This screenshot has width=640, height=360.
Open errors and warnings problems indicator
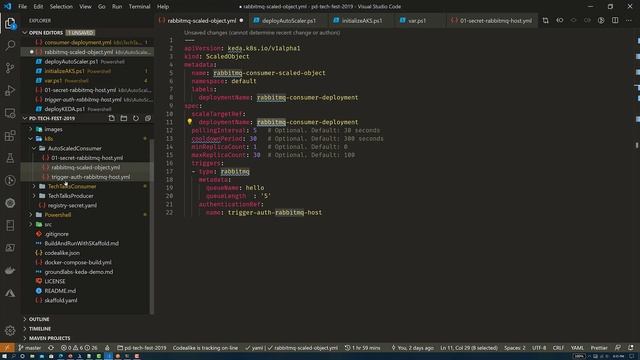[79, 348]
